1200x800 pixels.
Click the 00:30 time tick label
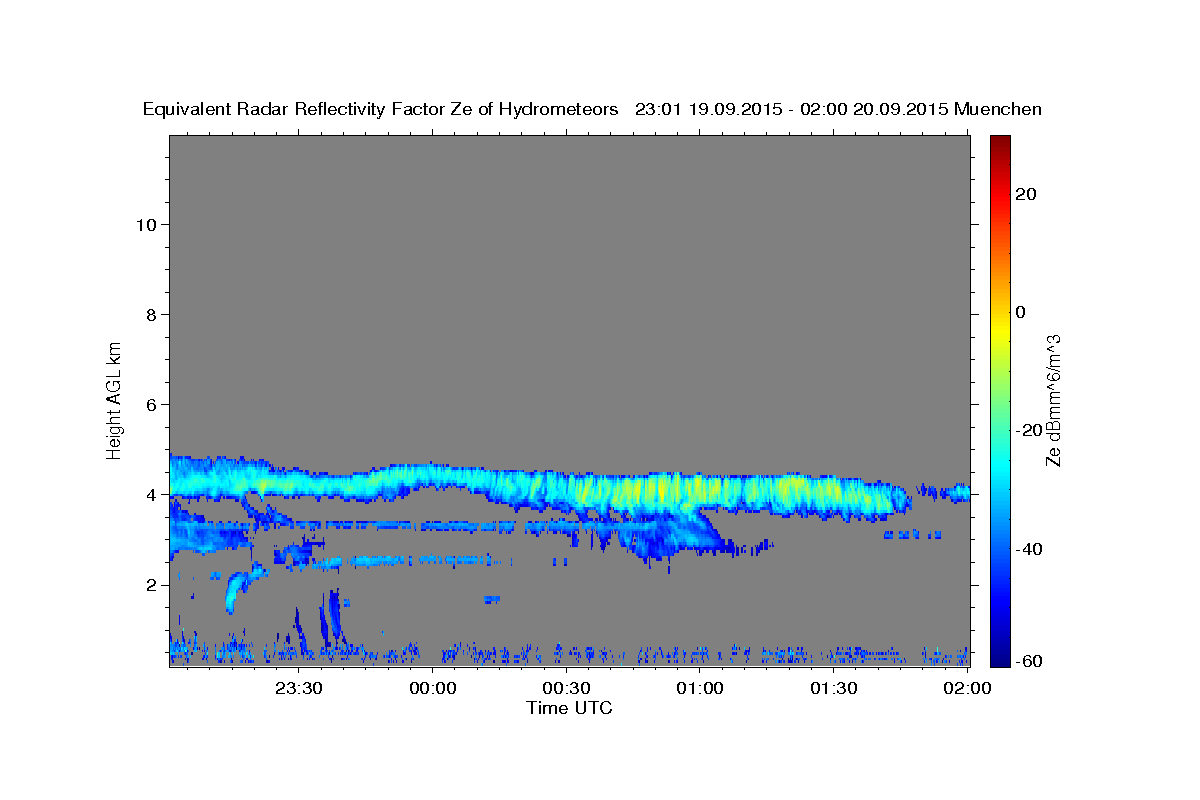pos(568,688)
